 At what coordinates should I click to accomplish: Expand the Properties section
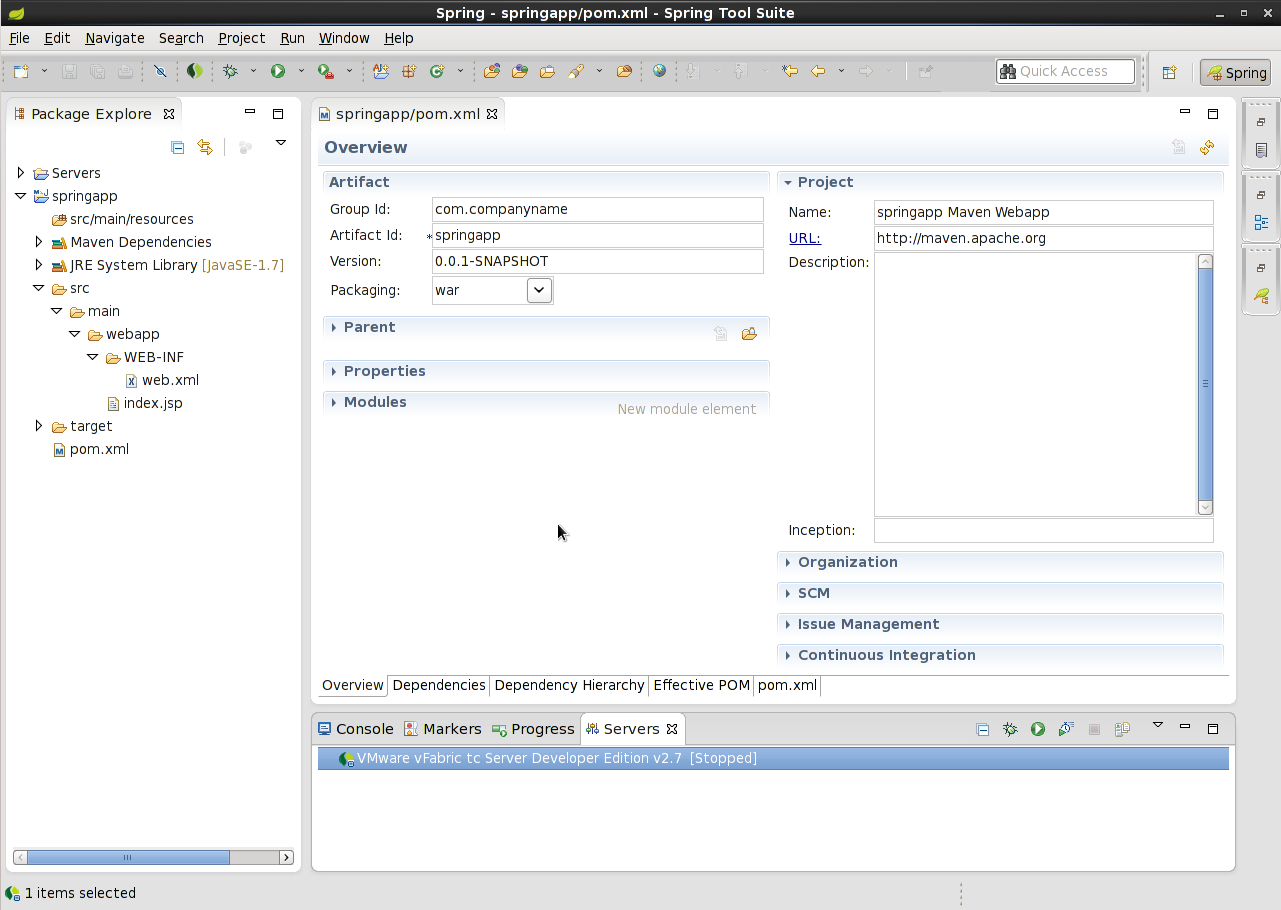point(334,371)
